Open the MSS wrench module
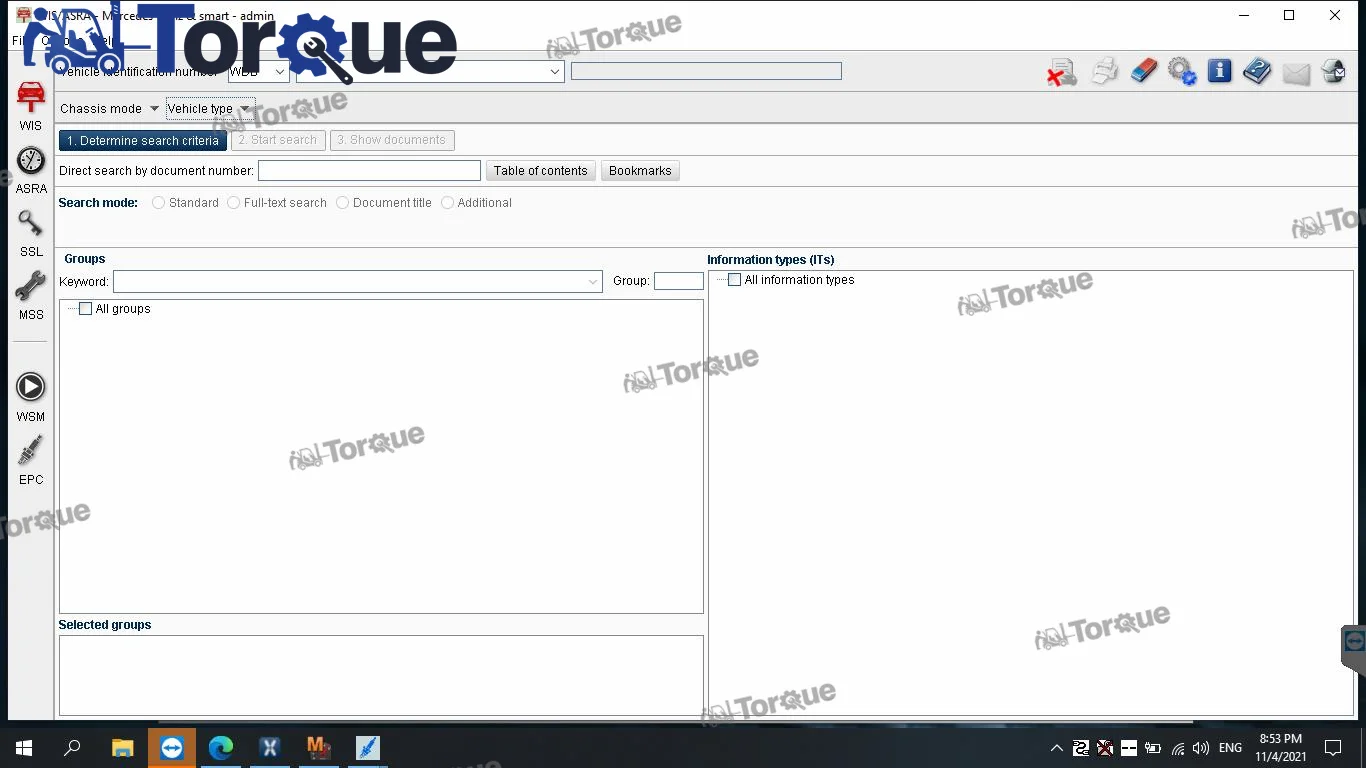 [31, 295]
